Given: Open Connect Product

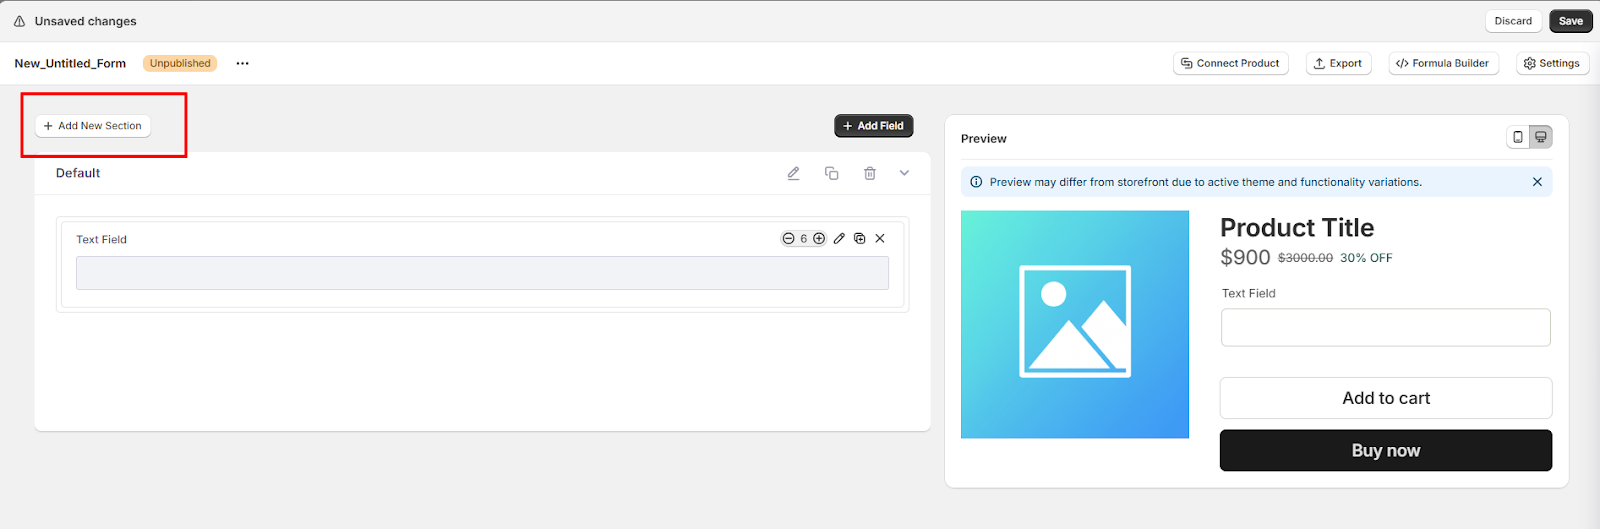Looking at the screenshot, I should [1230, 63].
